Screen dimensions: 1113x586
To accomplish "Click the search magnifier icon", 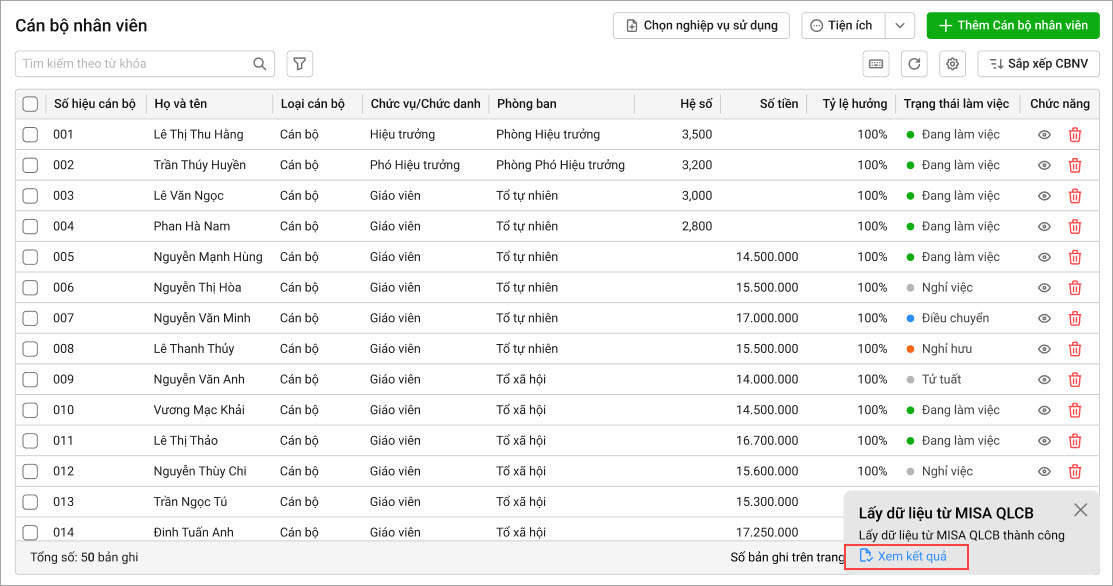I will (x=260, y=64).
